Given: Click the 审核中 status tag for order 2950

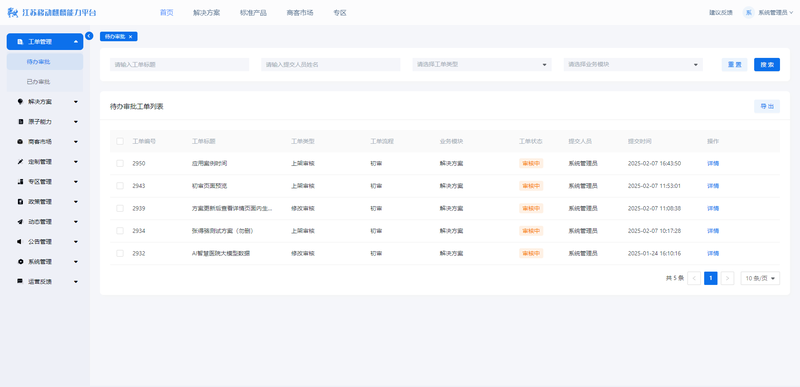Looking at the screenshot, I should 531,164.
